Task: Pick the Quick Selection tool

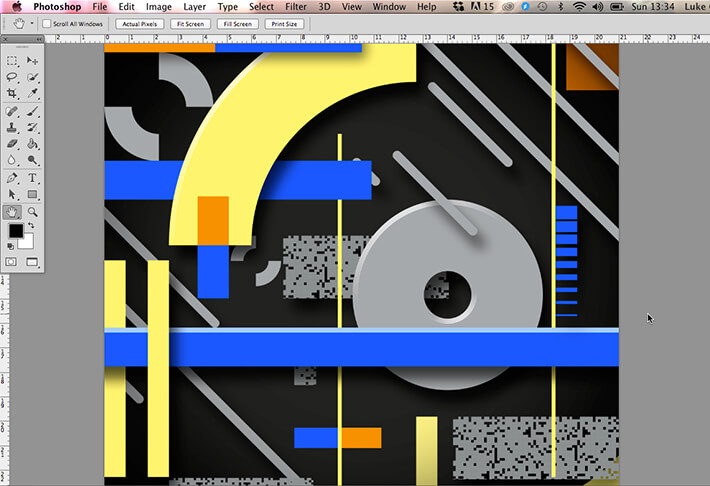Action: [32, 77]
